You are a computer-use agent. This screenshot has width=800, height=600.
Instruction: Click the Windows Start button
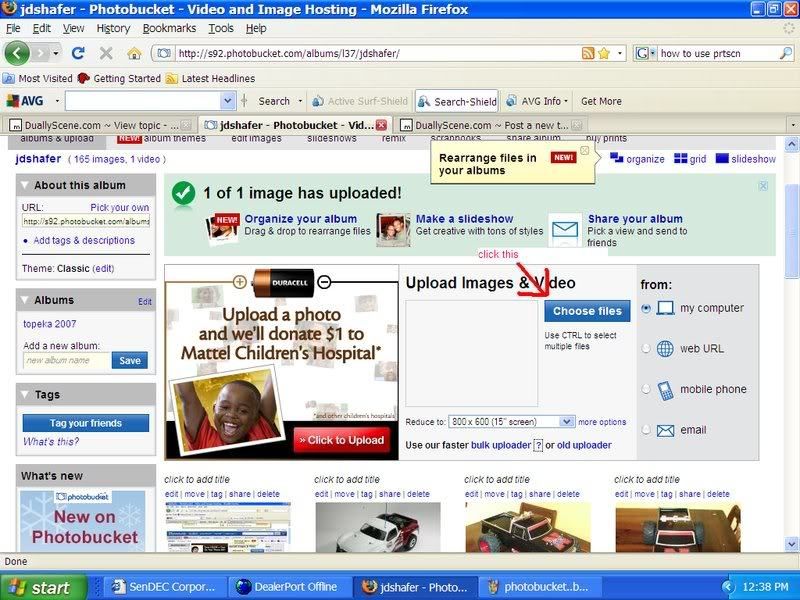click(37, 587)
